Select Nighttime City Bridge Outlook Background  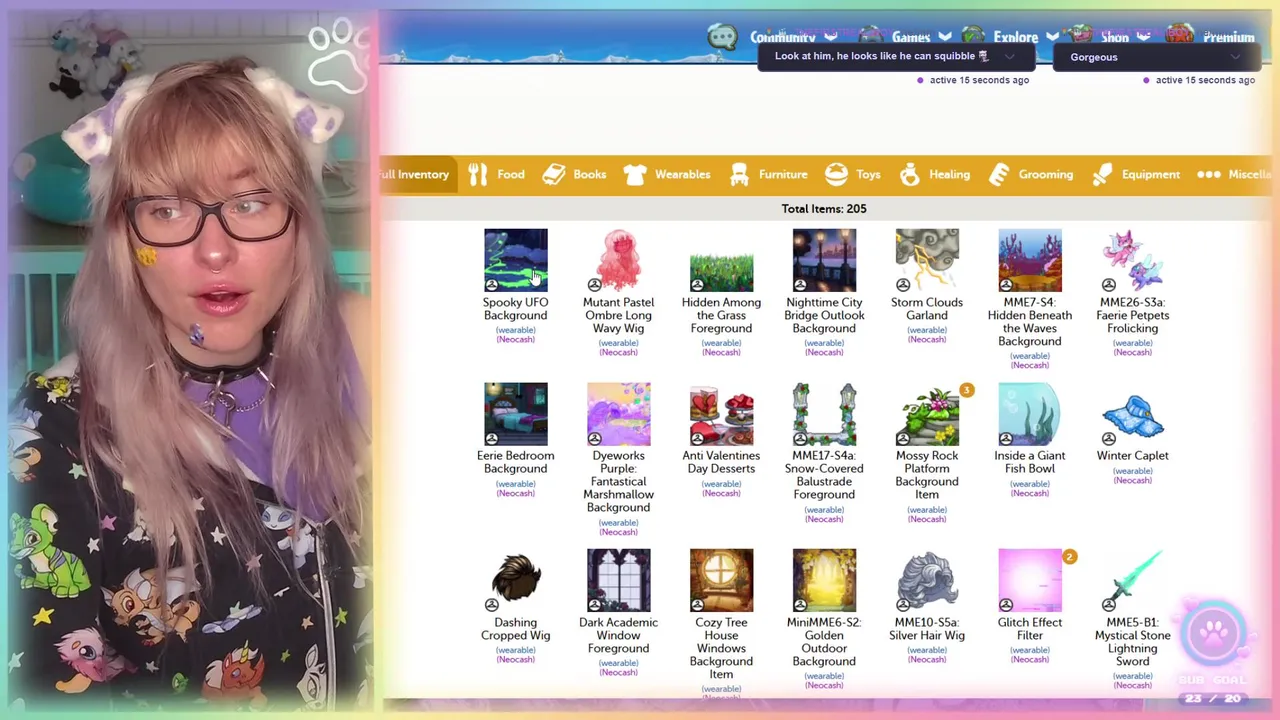click(x=824, y=260)
